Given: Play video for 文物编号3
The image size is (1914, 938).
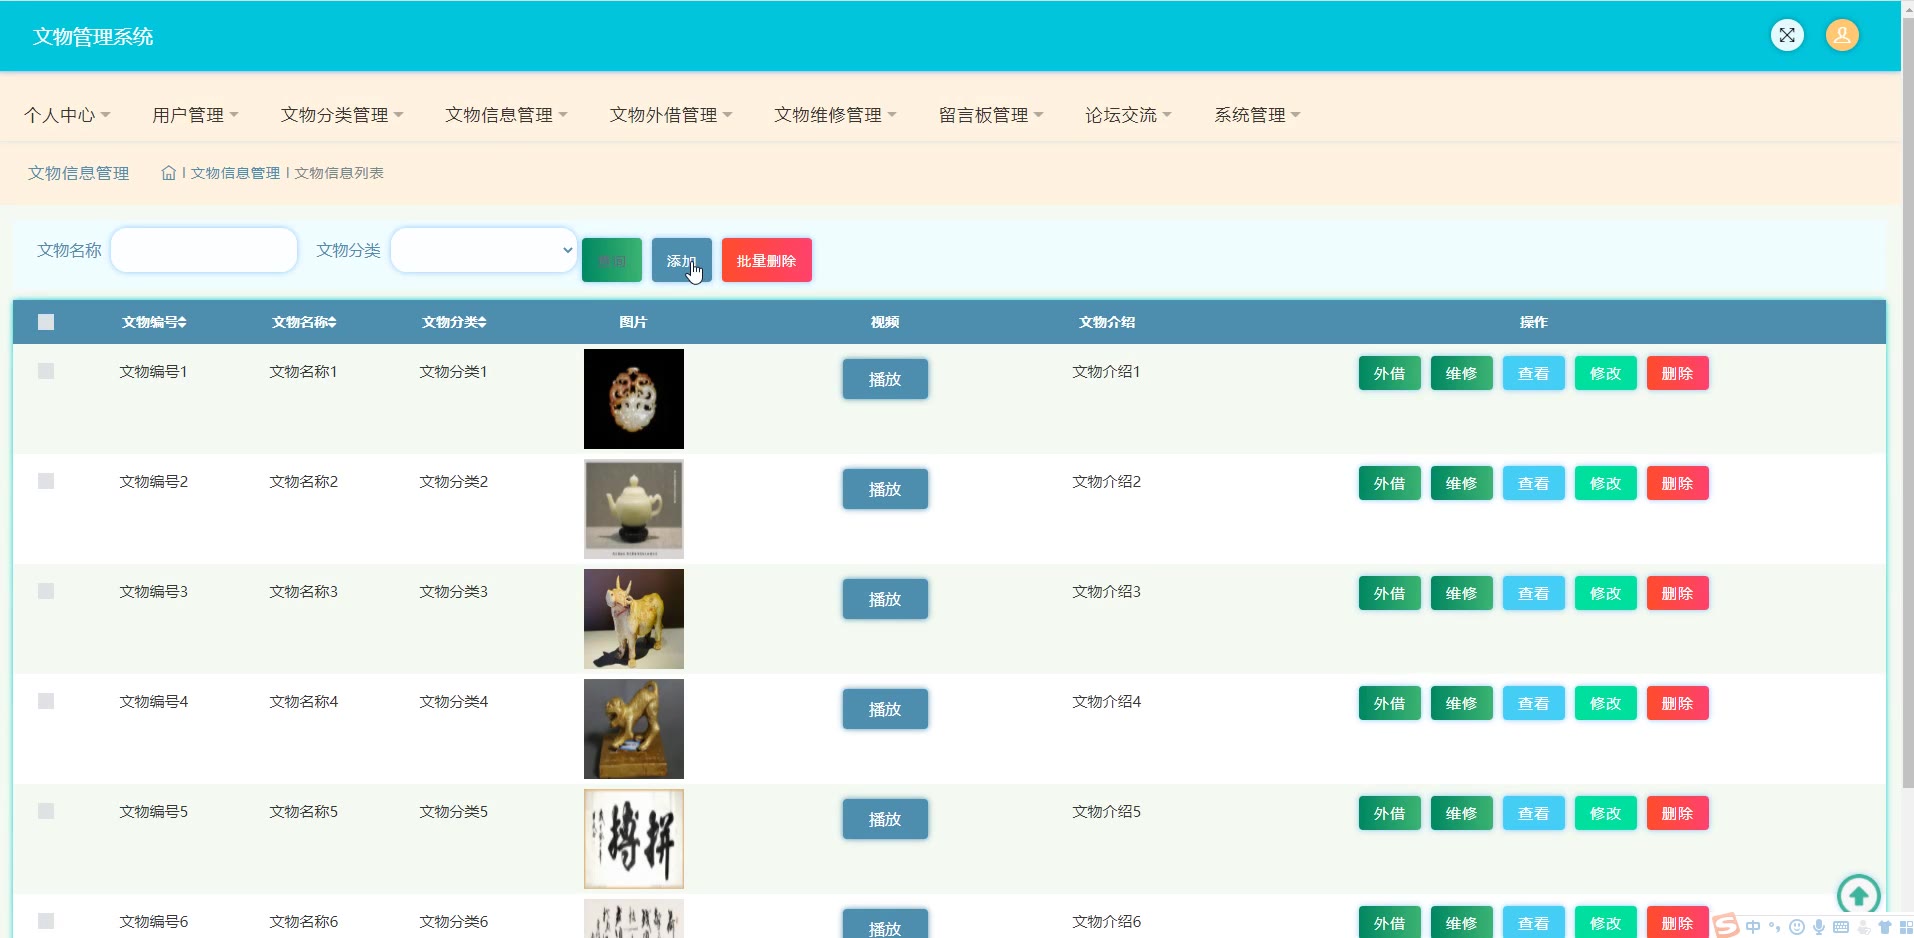Looking at the screenshot, I should pyautogui.click(x=885, y=599).
